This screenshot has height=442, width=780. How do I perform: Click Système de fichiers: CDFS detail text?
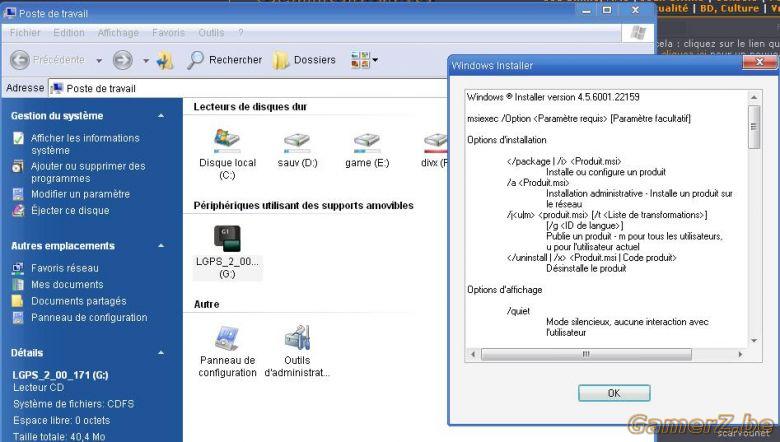point(74,404)
